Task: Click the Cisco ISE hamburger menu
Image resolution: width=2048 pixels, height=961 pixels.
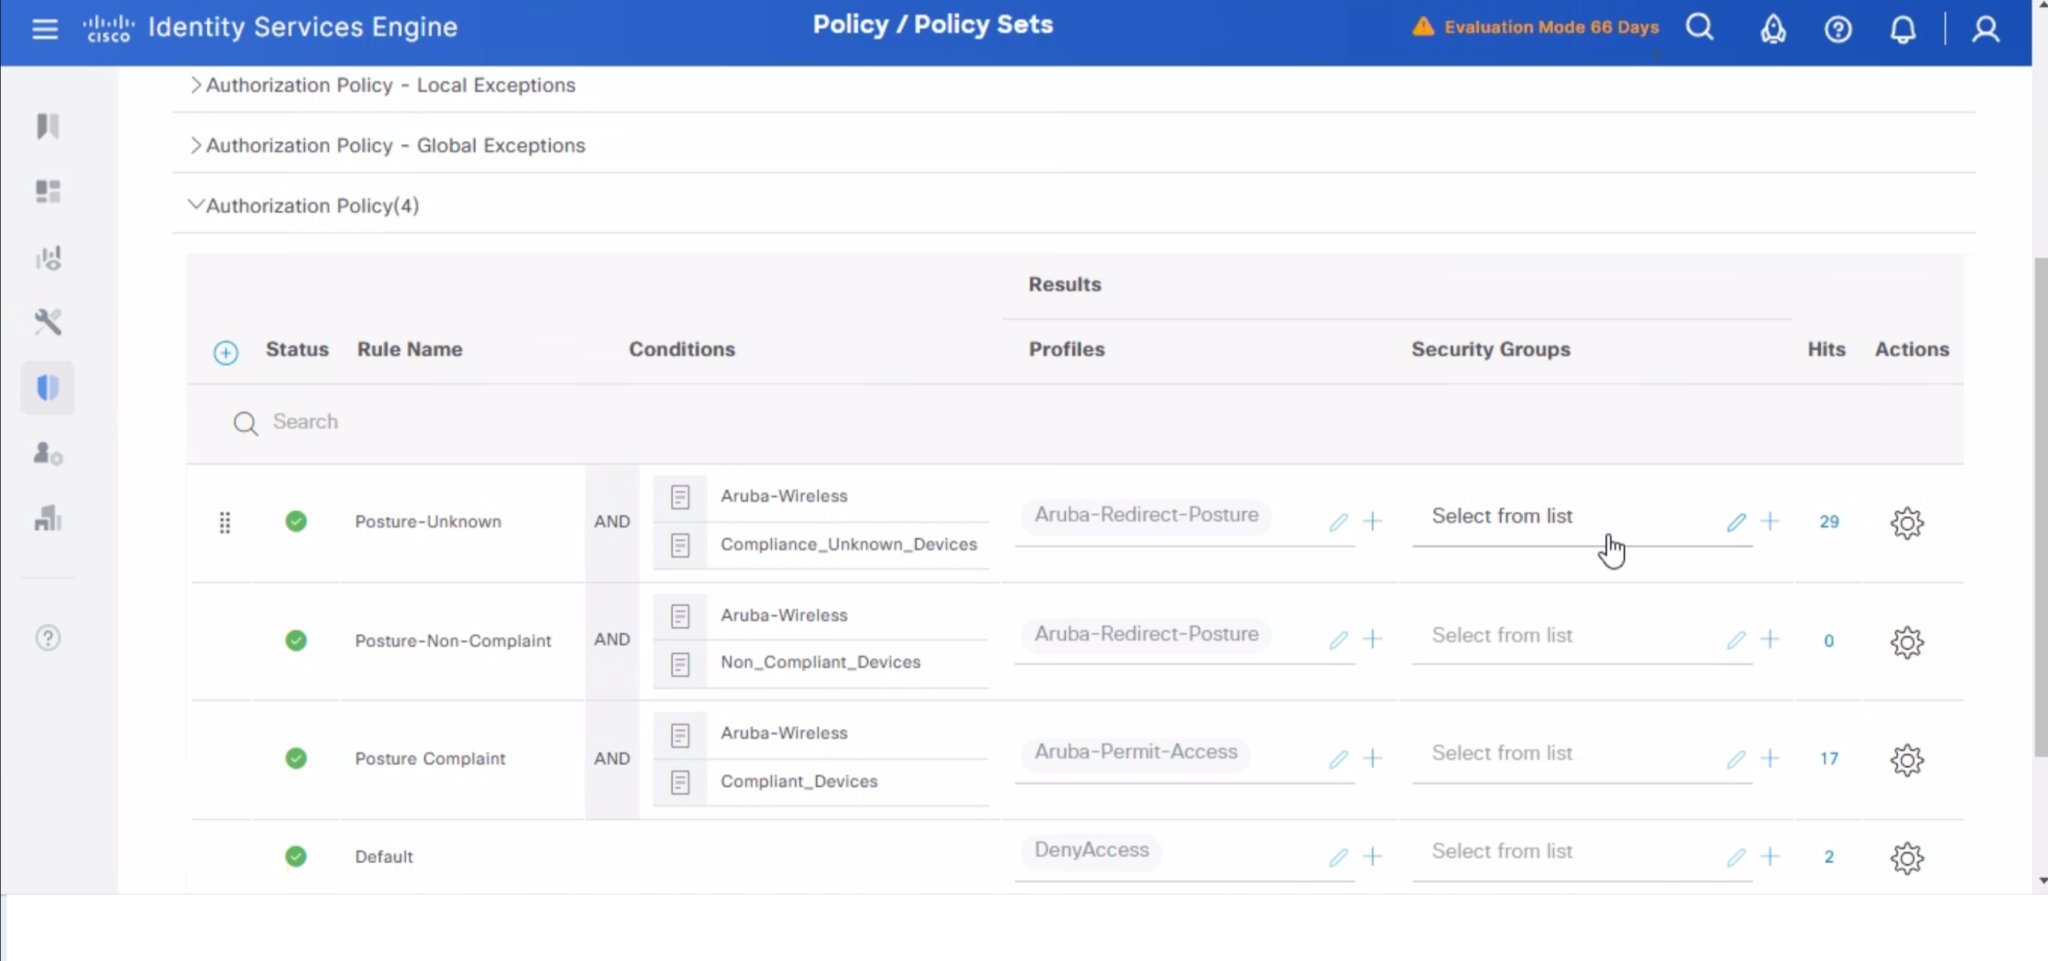Action: [45, 29]
